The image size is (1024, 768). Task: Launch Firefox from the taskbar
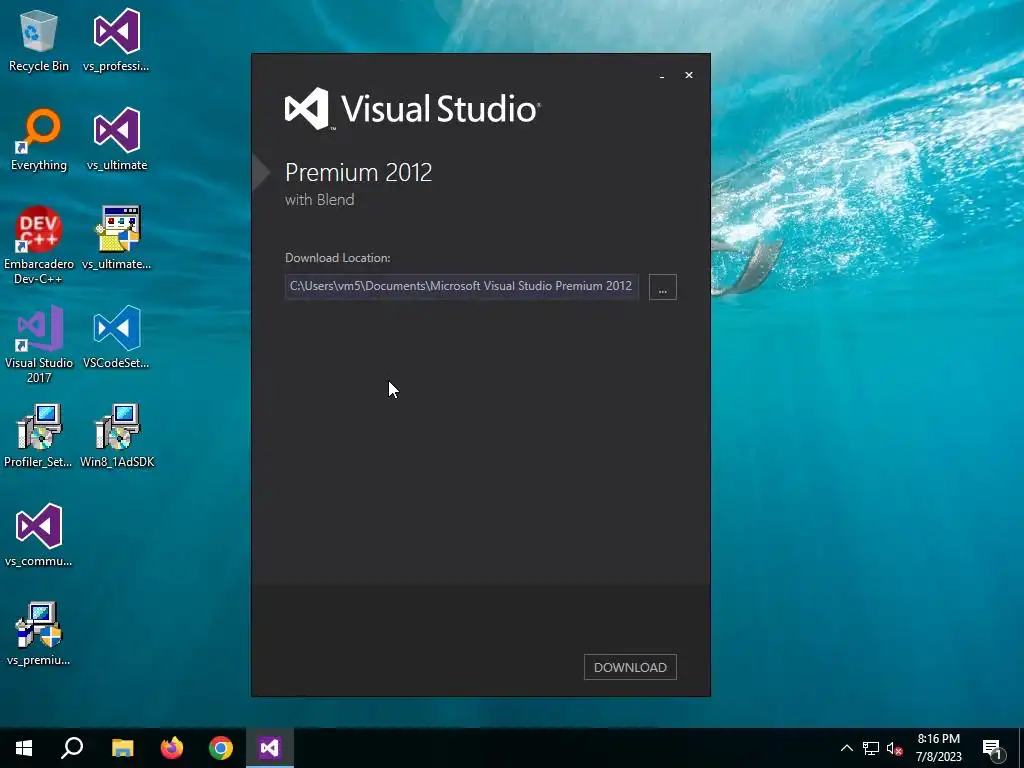point(172,748)
